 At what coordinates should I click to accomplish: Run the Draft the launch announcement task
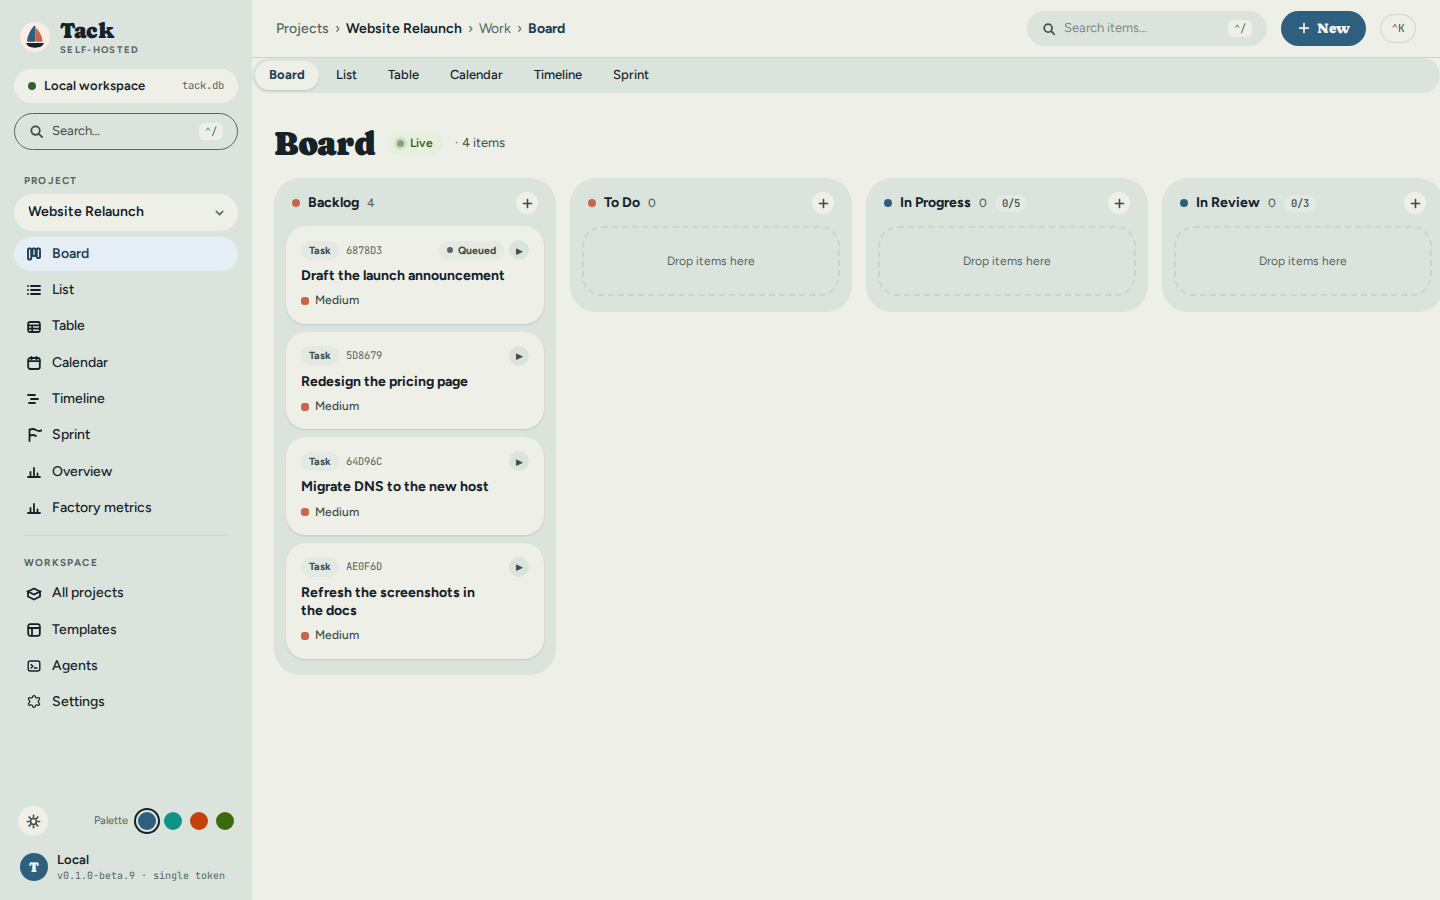pyautogui.click(x=519, y=251)
